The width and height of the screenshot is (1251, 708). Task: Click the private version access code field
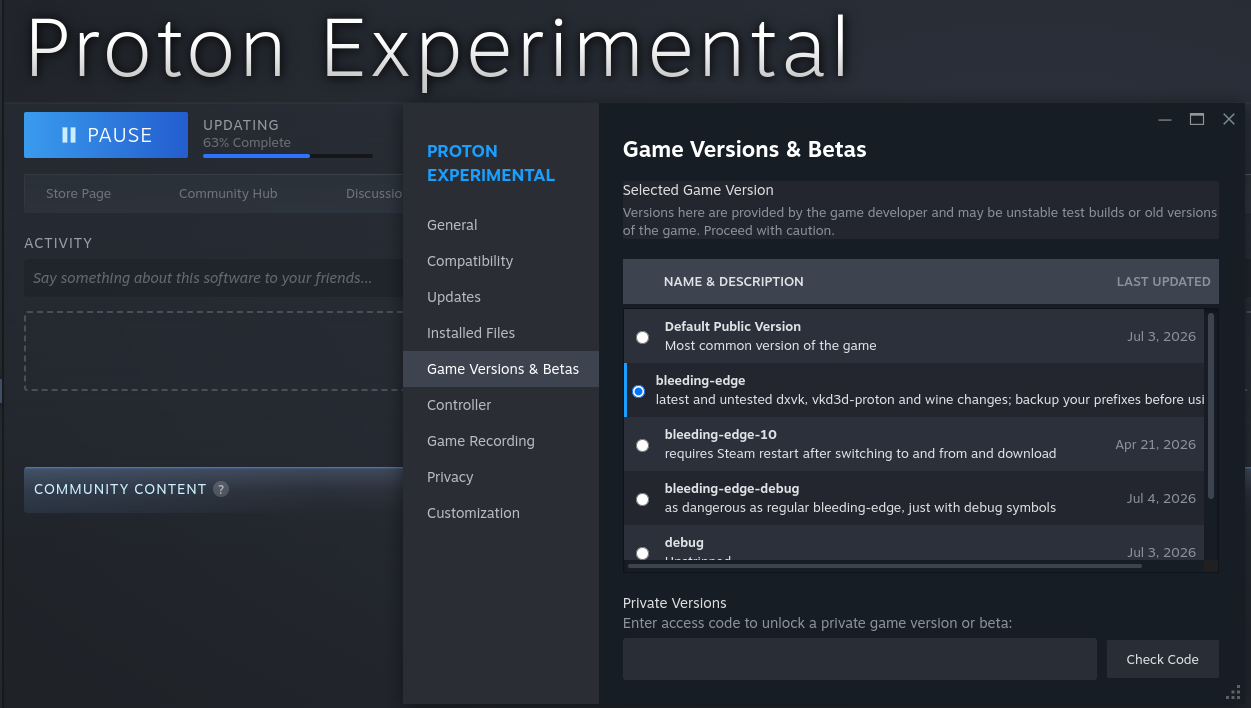(860, 659)
